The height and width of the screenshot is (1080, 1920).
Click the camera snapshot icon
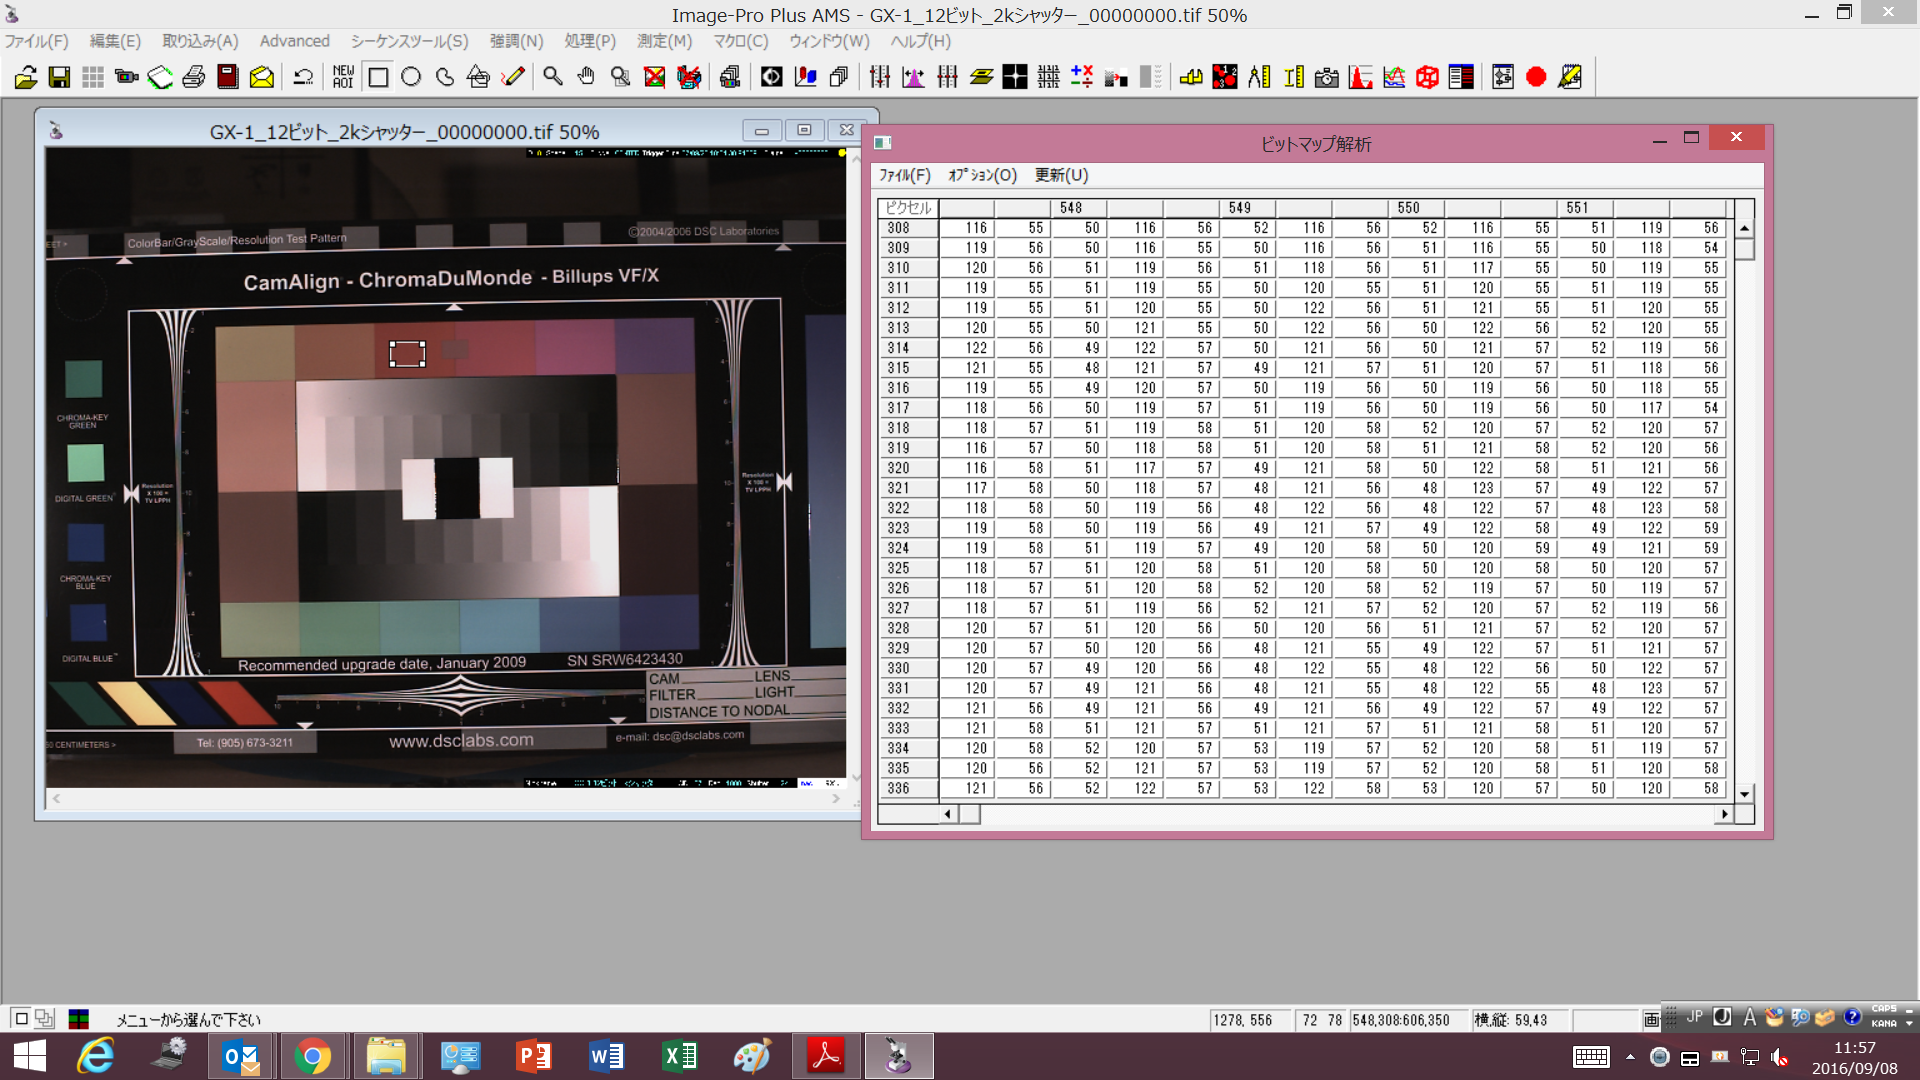(x=1326, y=77)
